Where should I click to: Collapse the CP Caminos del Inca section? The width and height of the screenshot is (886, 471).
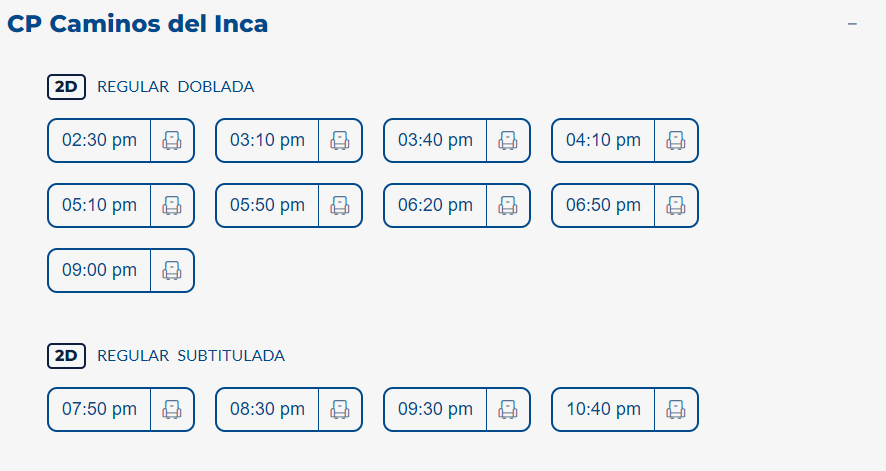tap(852, 24)
